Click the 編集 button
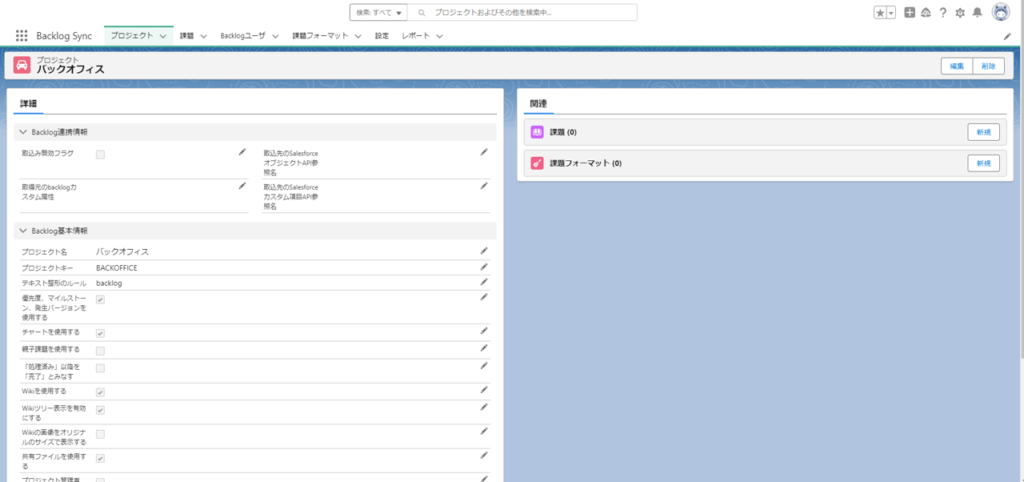 (957, 66)
